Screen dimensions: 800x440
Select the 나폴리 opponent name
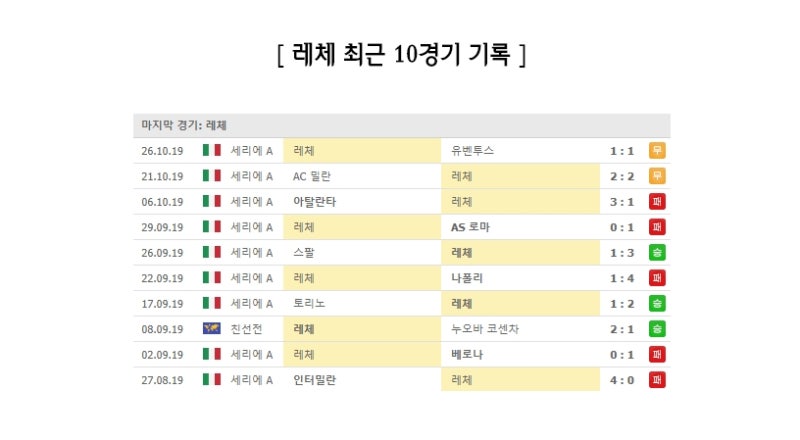coord(467,278)
